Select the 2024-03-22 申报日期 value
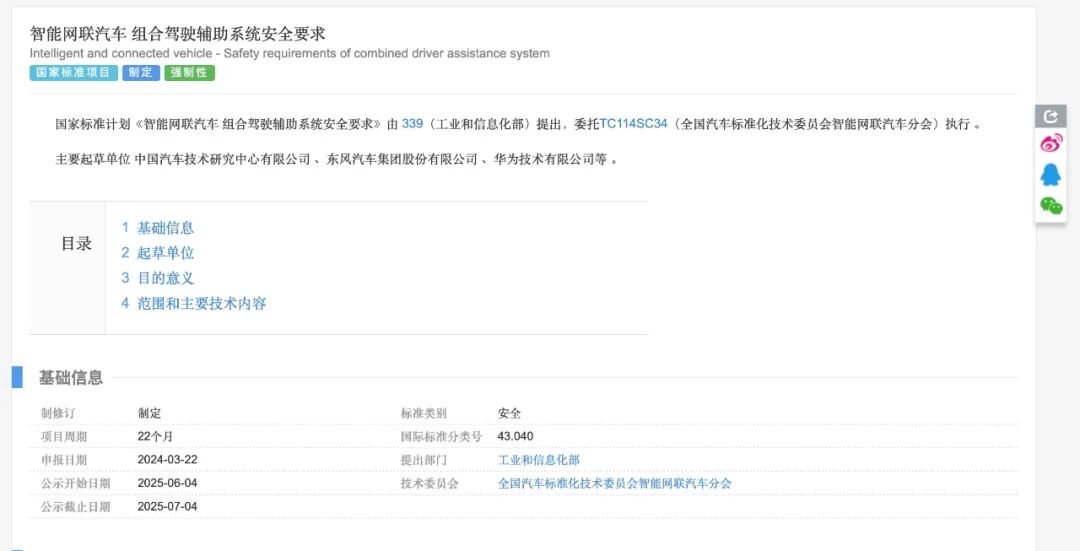This screenshot has width=1080, height=551. 167,460
